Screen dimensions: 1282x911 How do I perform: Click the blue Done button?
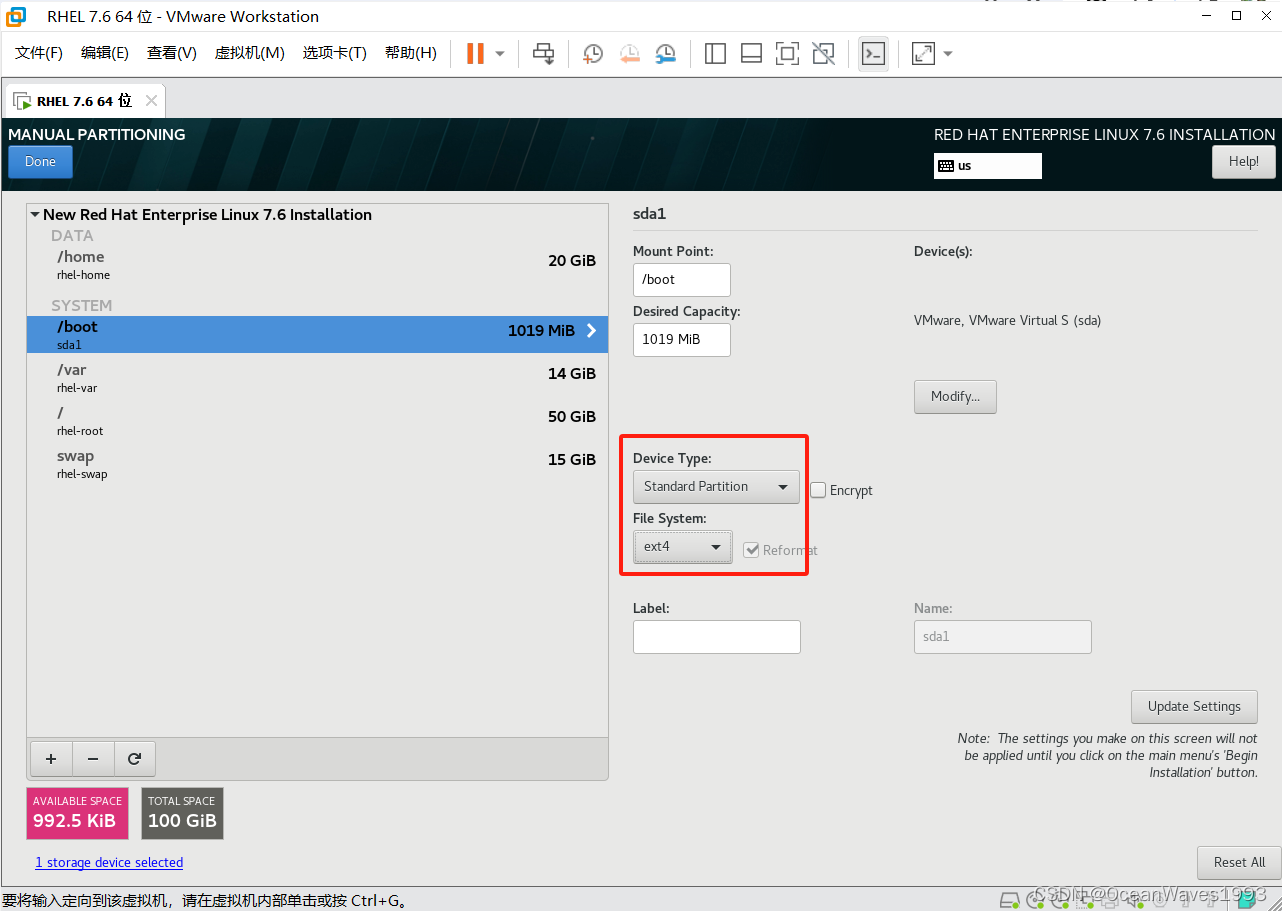click(x=40, y=162)
